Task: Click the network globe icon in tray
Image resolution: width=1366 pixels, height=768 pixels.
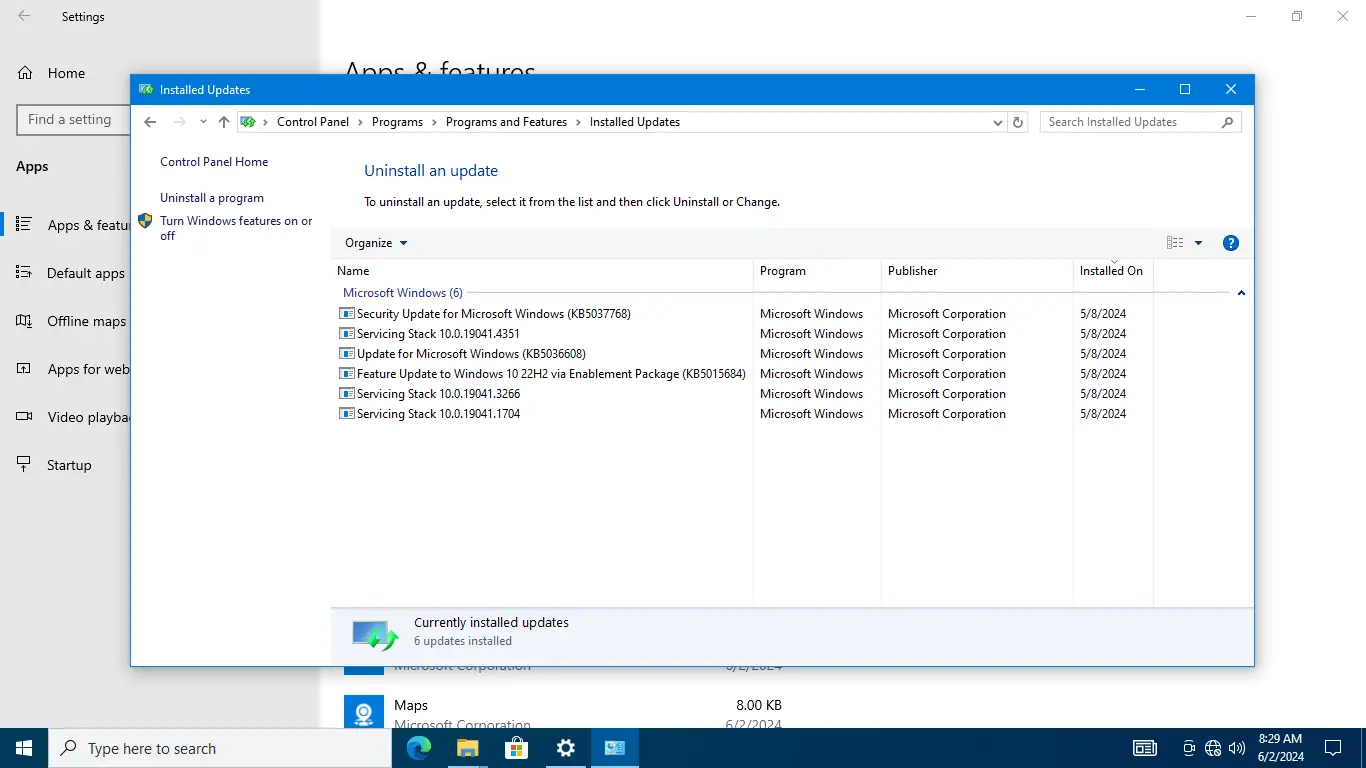Action: click(x=1213, y=748)
